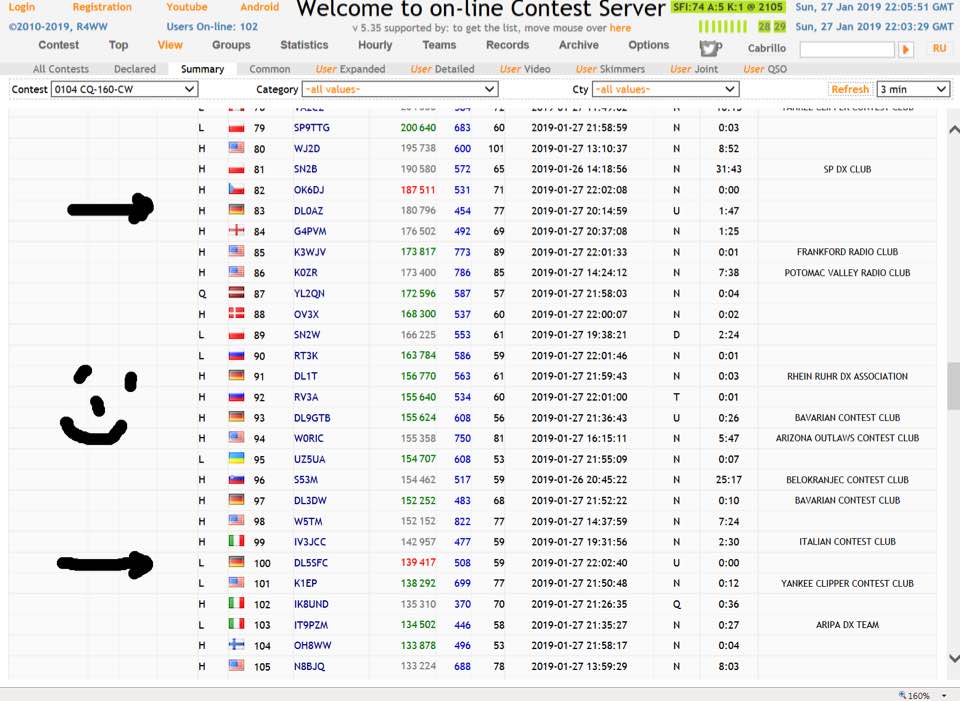
Task: Switch language with the RU button
Action: point(939,48)
